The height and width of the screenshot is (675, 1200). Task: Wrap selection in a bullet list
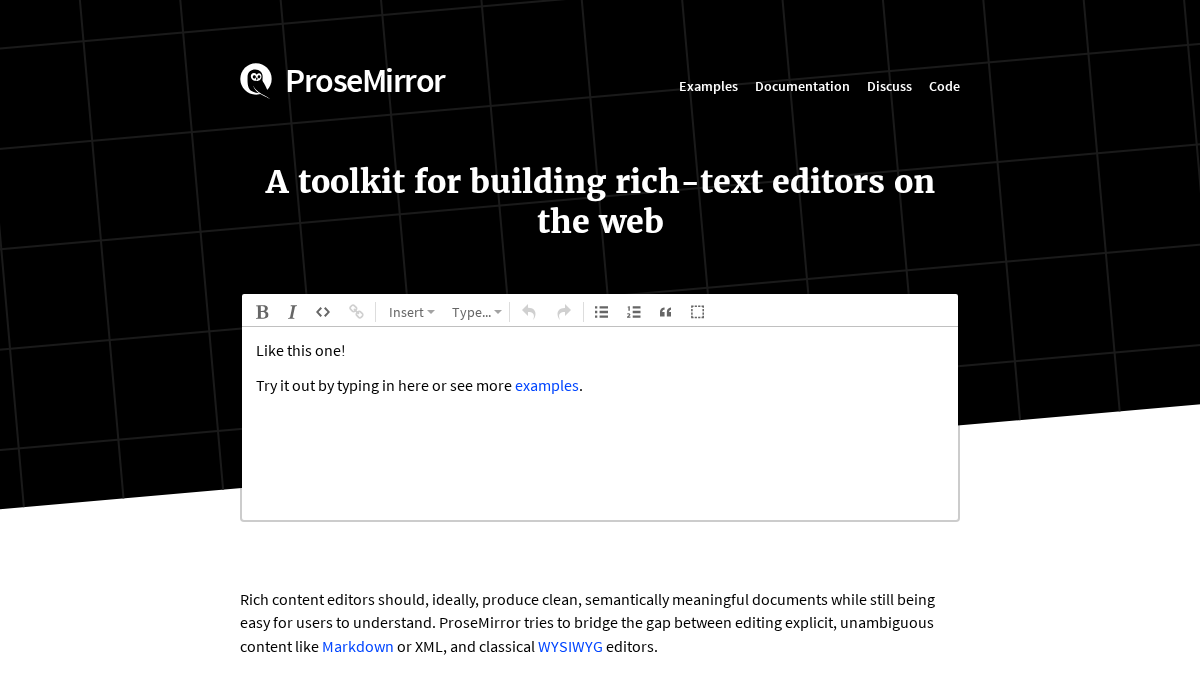601,312
